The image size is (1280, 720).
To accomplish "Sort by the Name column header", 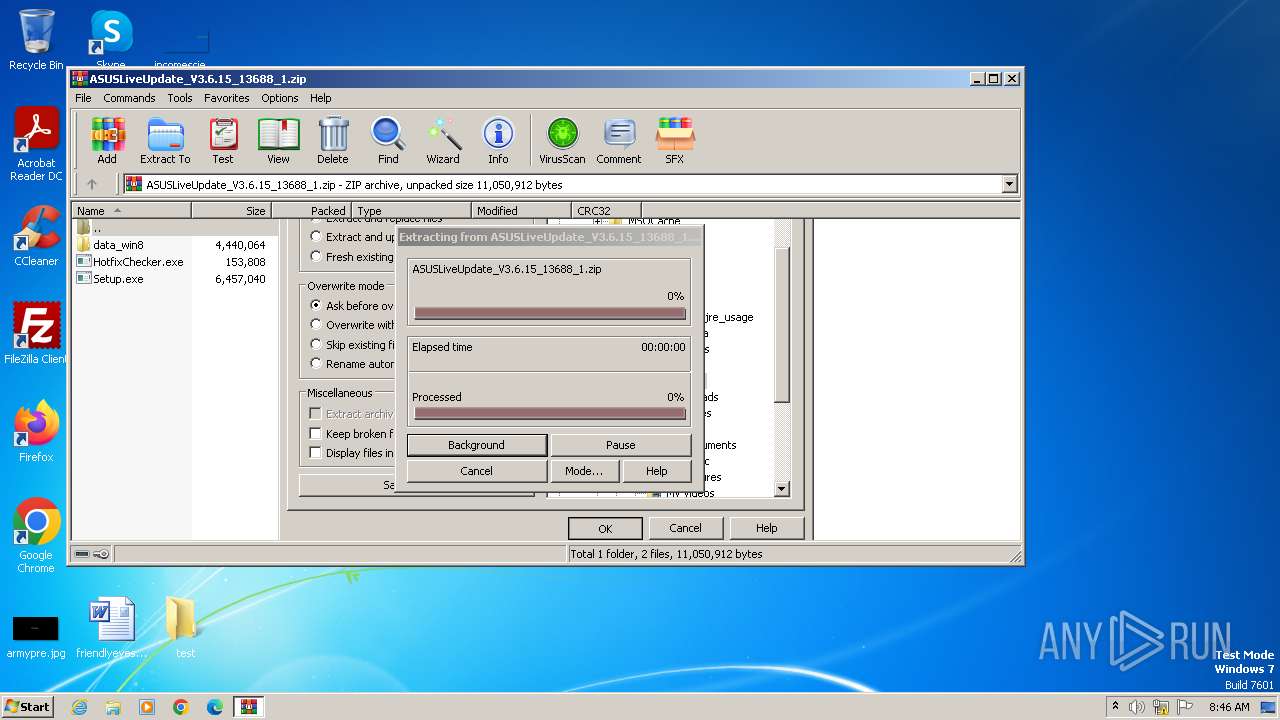I will point(131,211).
